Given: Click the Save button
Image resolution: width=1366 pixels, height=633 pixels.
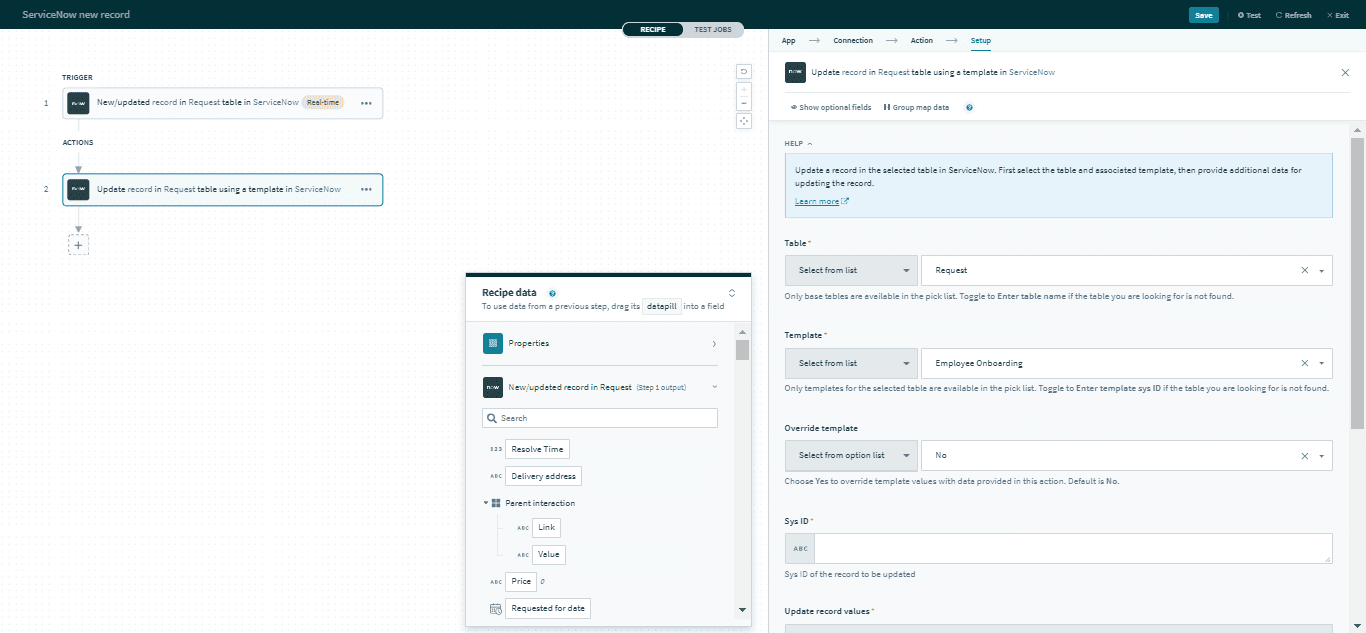Looking at the screenshot, I should click(x=1203, y=15).
